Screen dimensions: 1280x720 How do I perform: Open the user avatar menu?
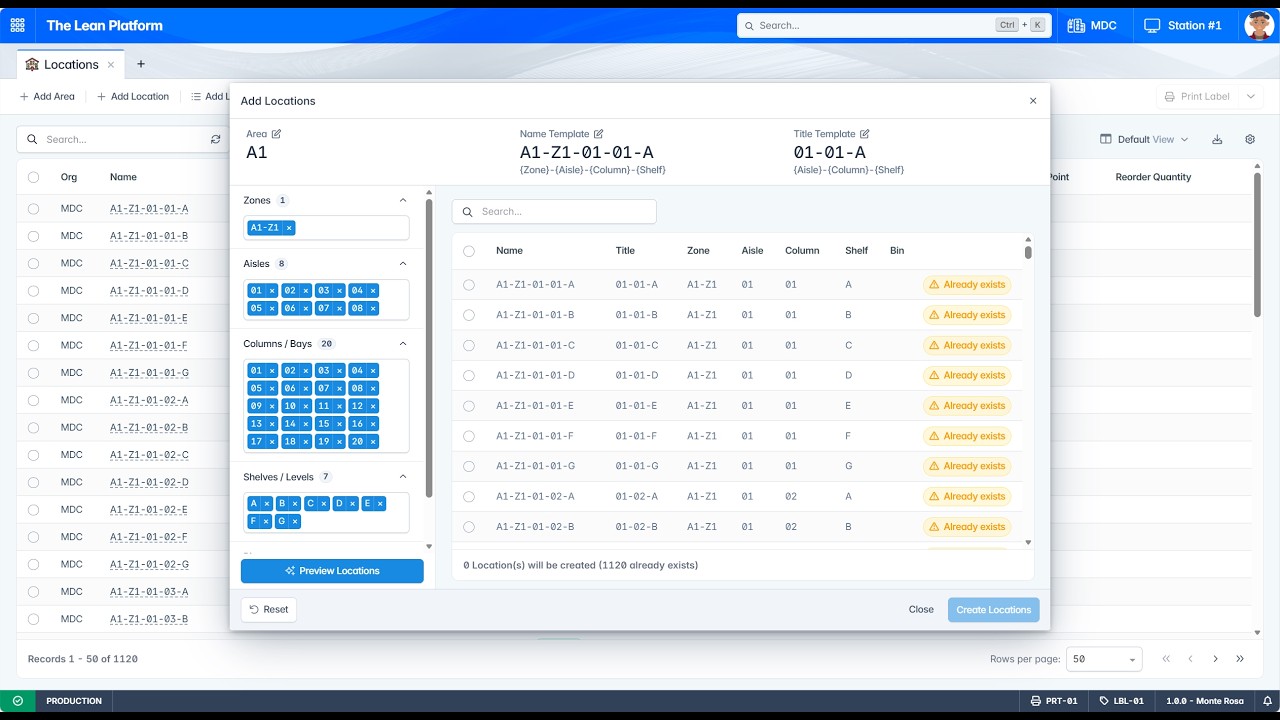1259,25
